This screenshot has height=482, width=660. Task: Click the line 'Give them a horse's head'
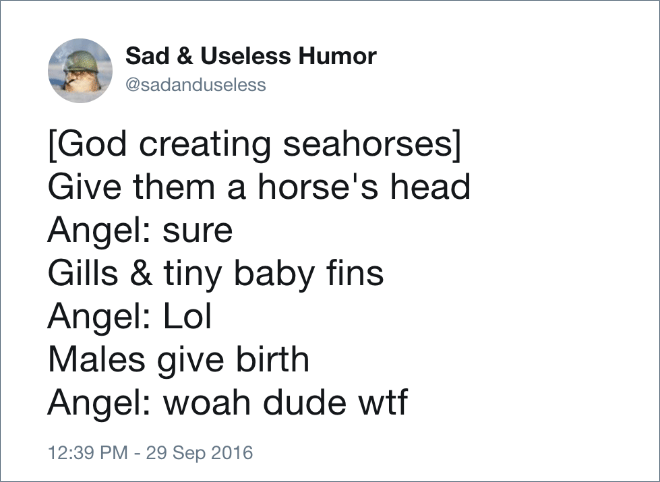pos(259,187)
